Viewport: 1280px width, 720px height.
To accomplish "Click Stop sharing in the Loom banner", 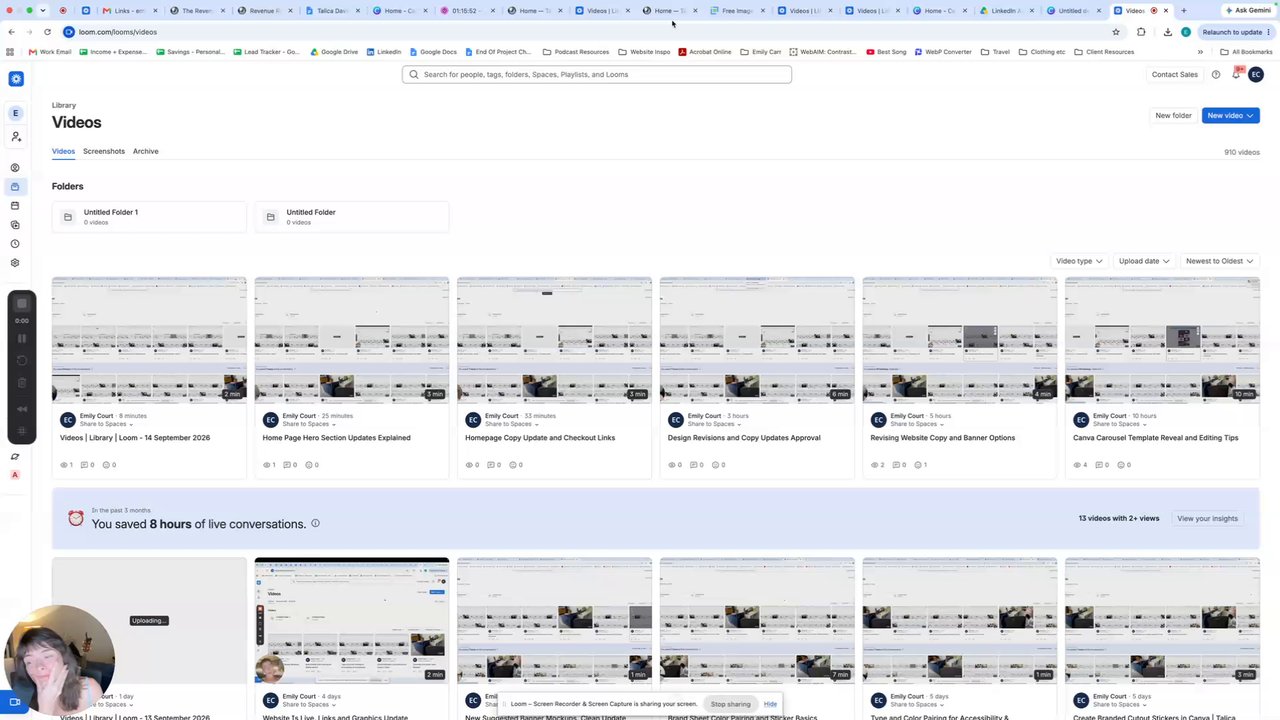I will coord(730,704).
